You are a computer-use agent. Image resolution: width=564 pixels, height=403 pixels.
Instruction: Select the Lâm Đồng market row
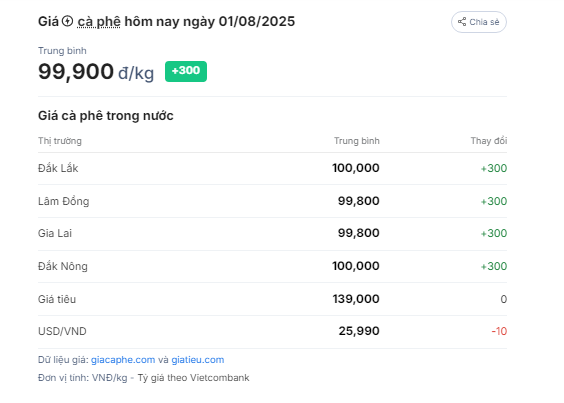click(272, 201)
